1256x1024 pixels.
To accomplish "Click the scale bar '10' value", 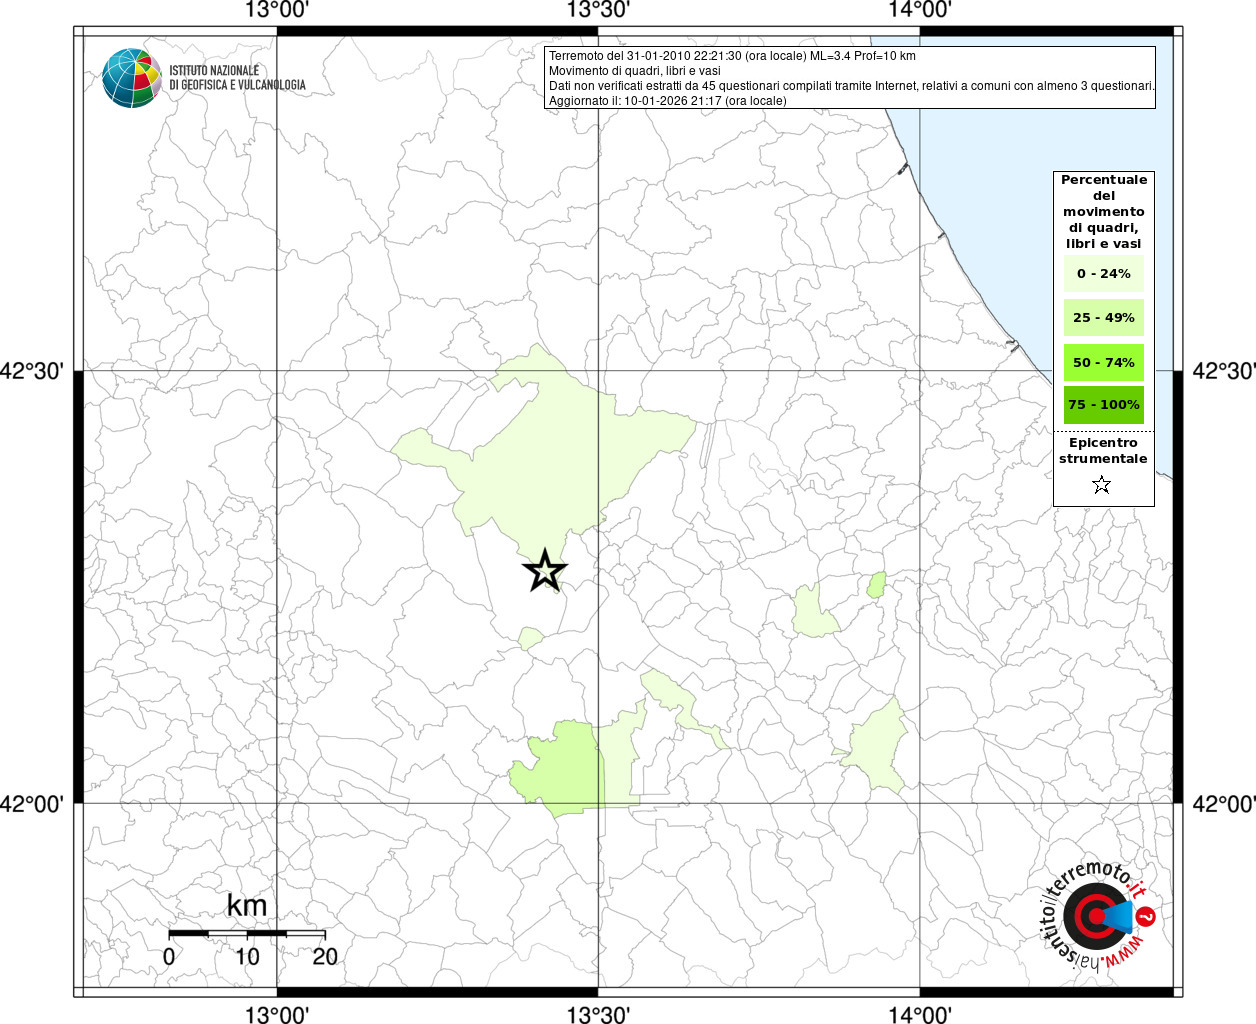I will coord(247,957).
